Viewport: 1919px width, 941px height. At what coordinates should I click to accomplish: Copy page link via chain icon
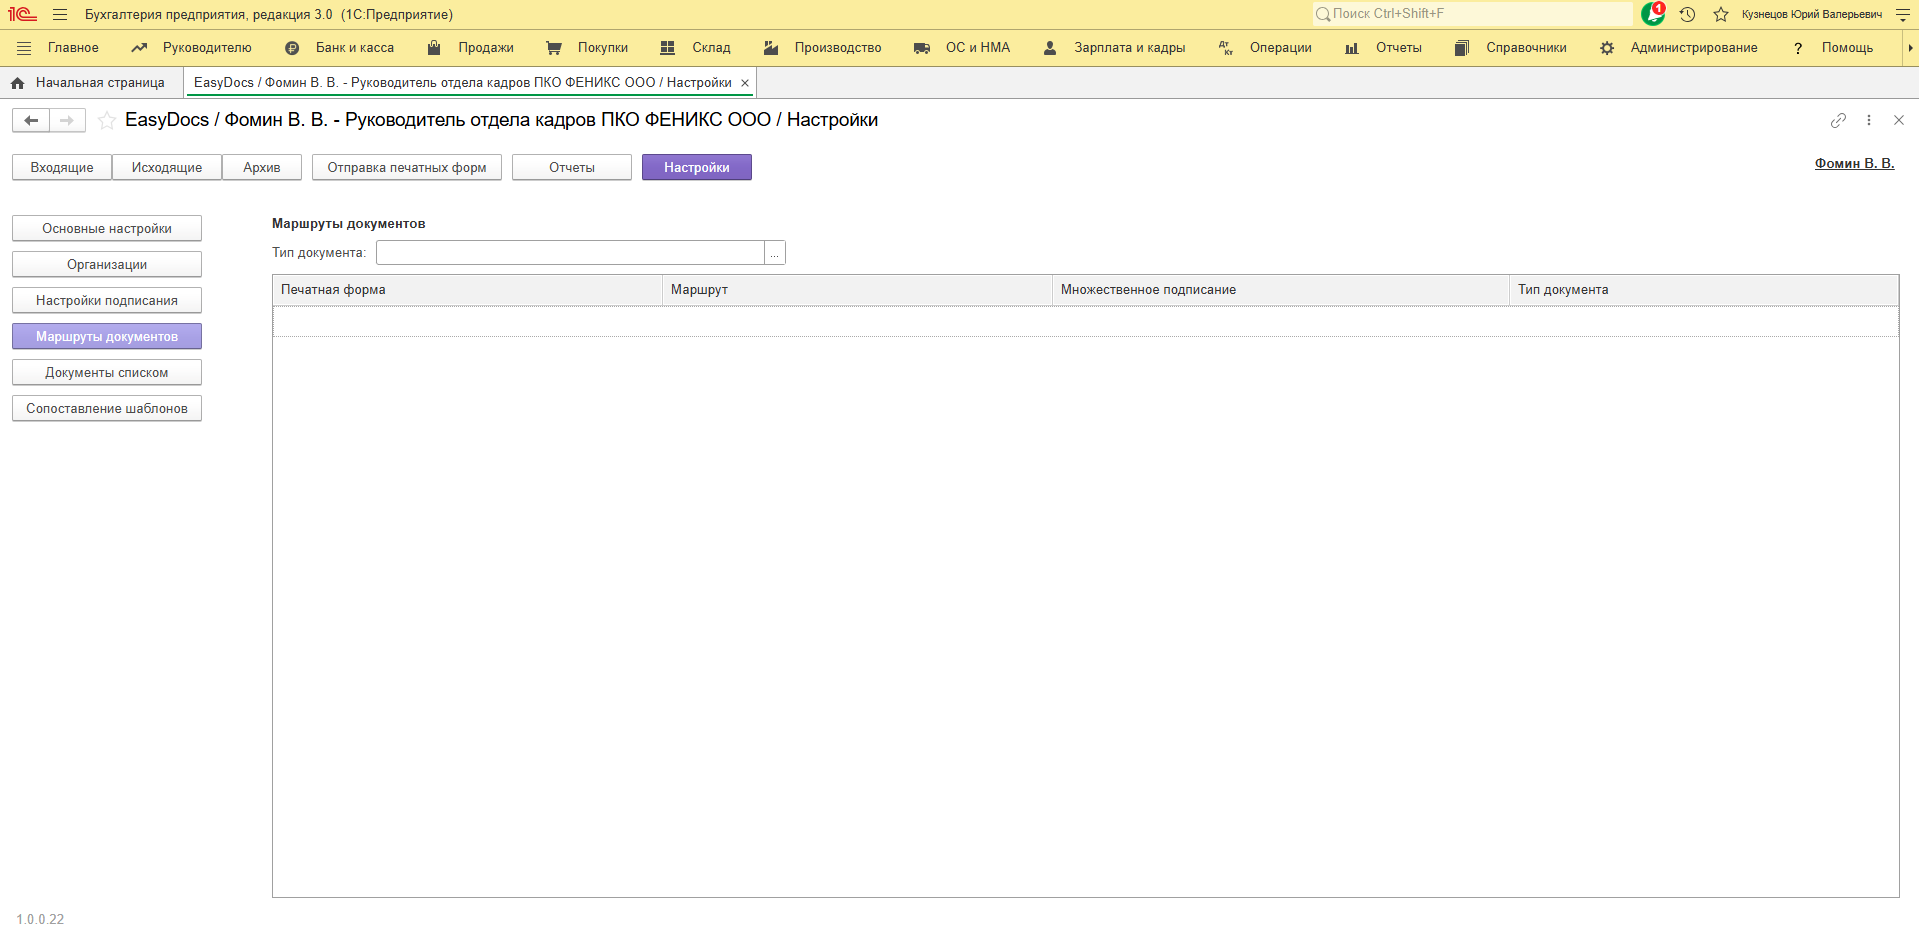tap(1838, 120)
